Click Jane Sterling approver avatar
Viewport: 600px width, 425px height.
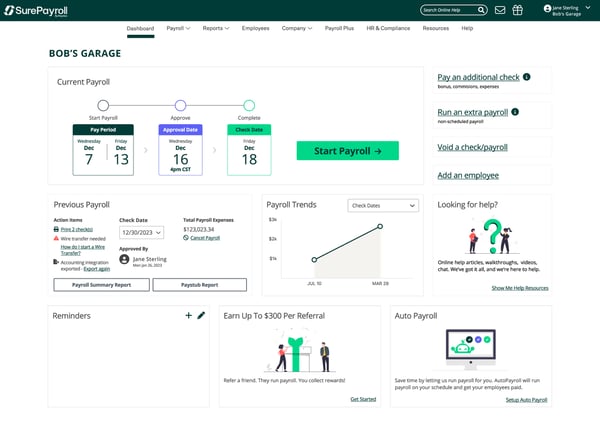(x=124, y=259)
